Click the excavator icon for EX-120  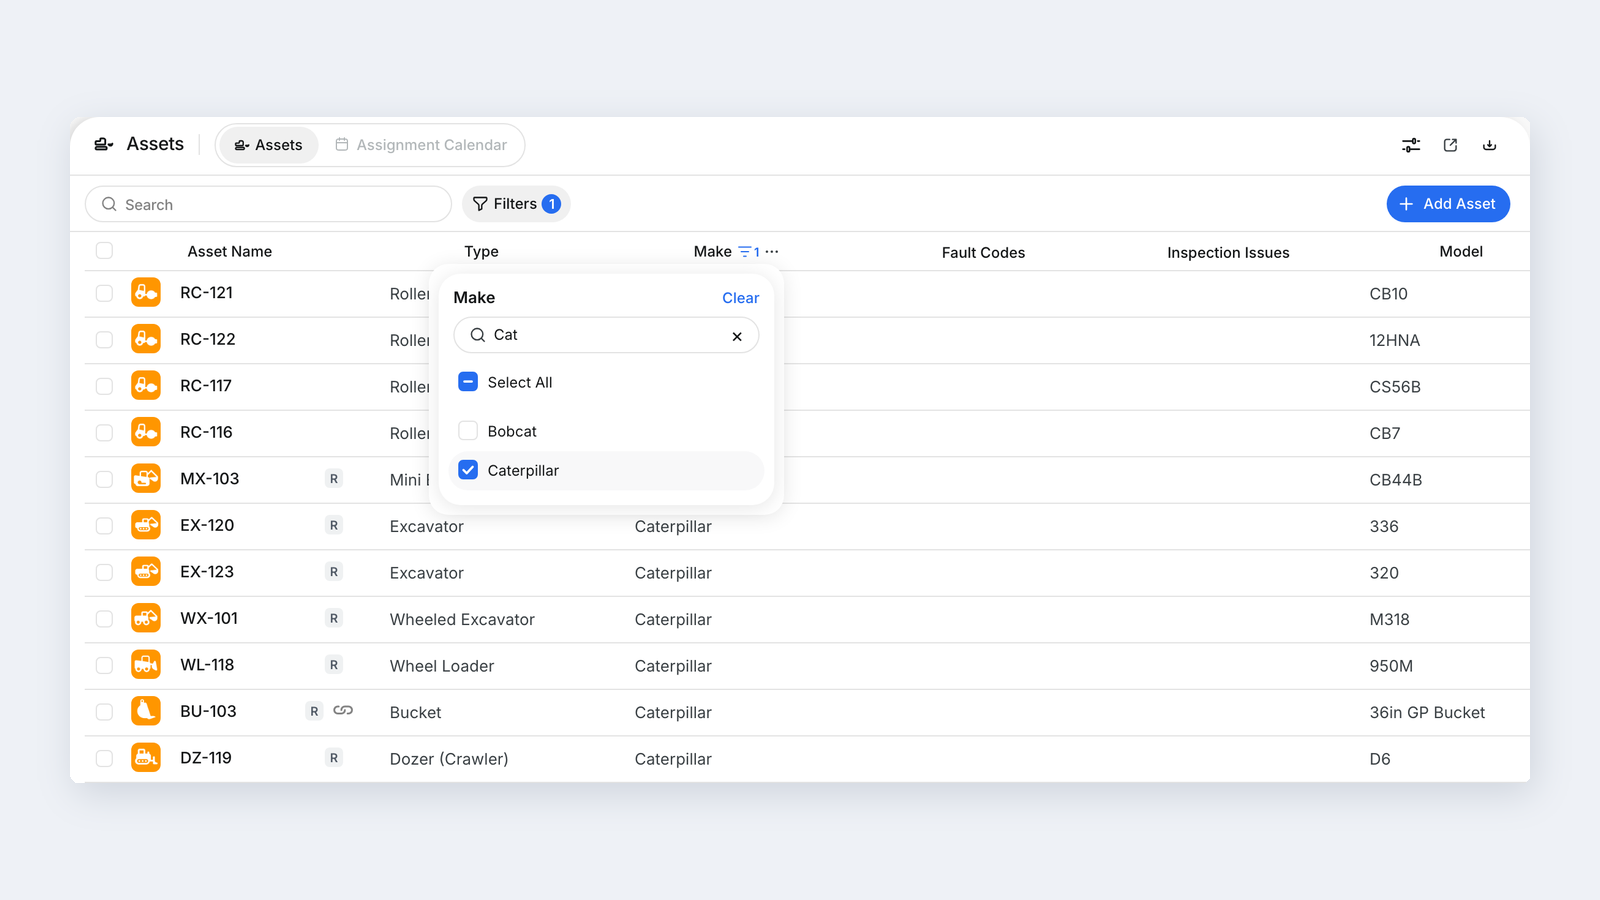pos(146,525)
